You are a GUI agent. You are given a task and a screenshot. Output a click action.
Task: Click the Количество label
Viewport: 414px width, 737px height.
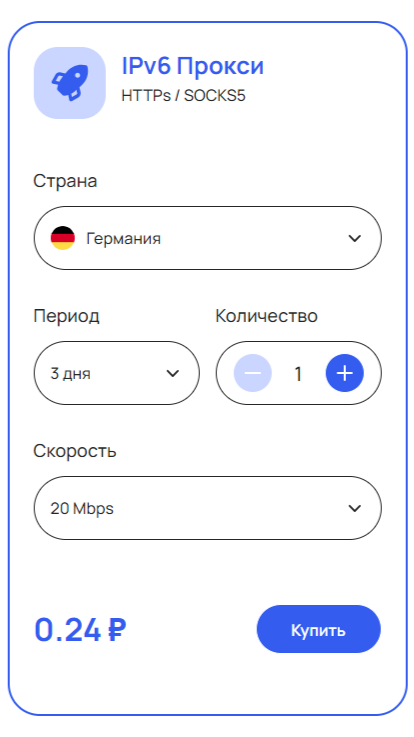[266, 316]
